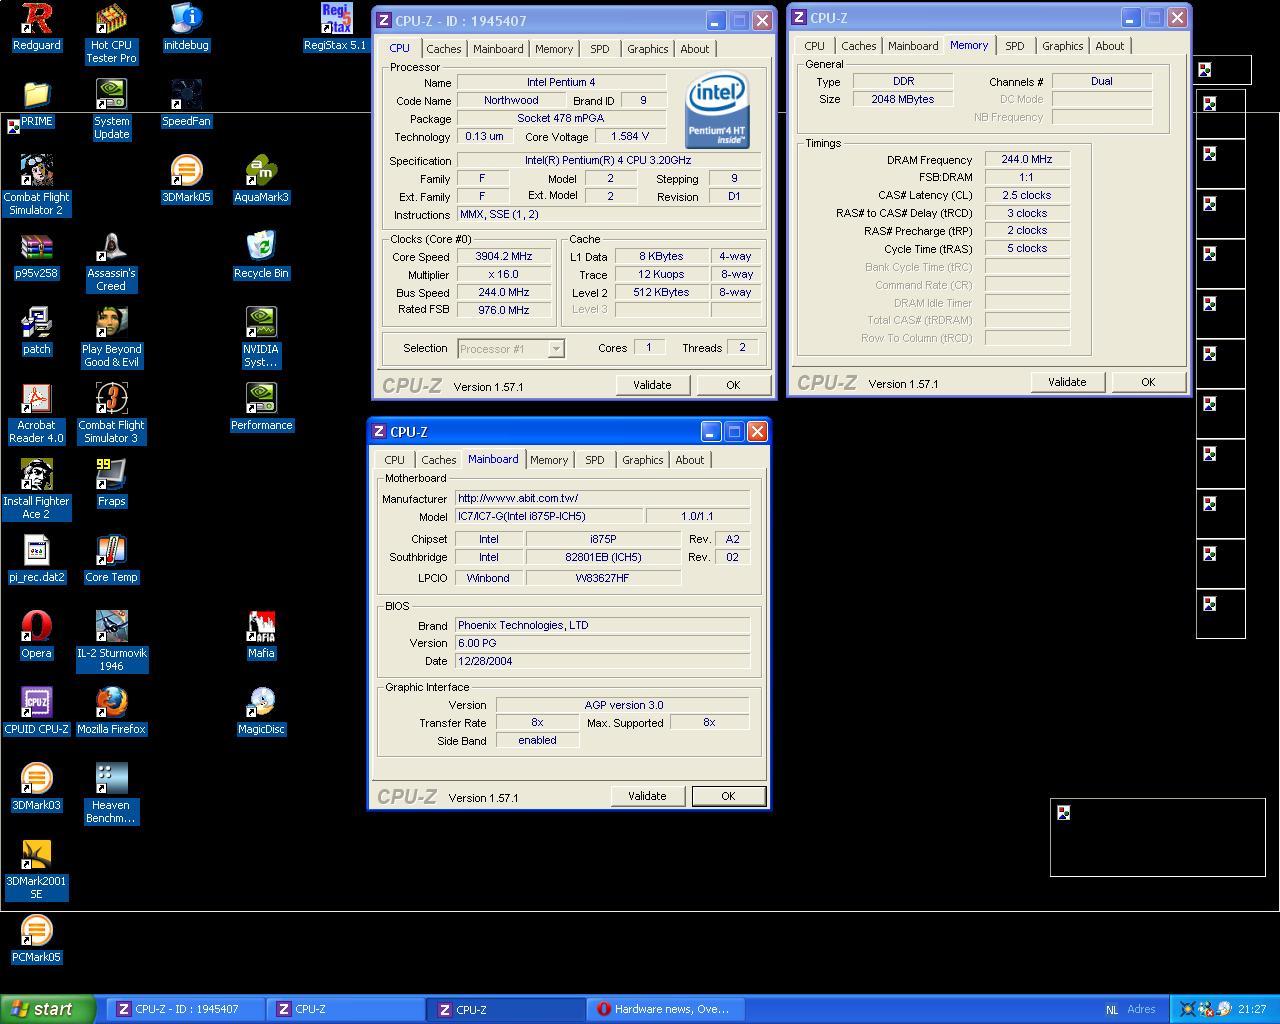Open the Recycle Bin
This screenshot has width=1280, height=1024.
[261, 256]
